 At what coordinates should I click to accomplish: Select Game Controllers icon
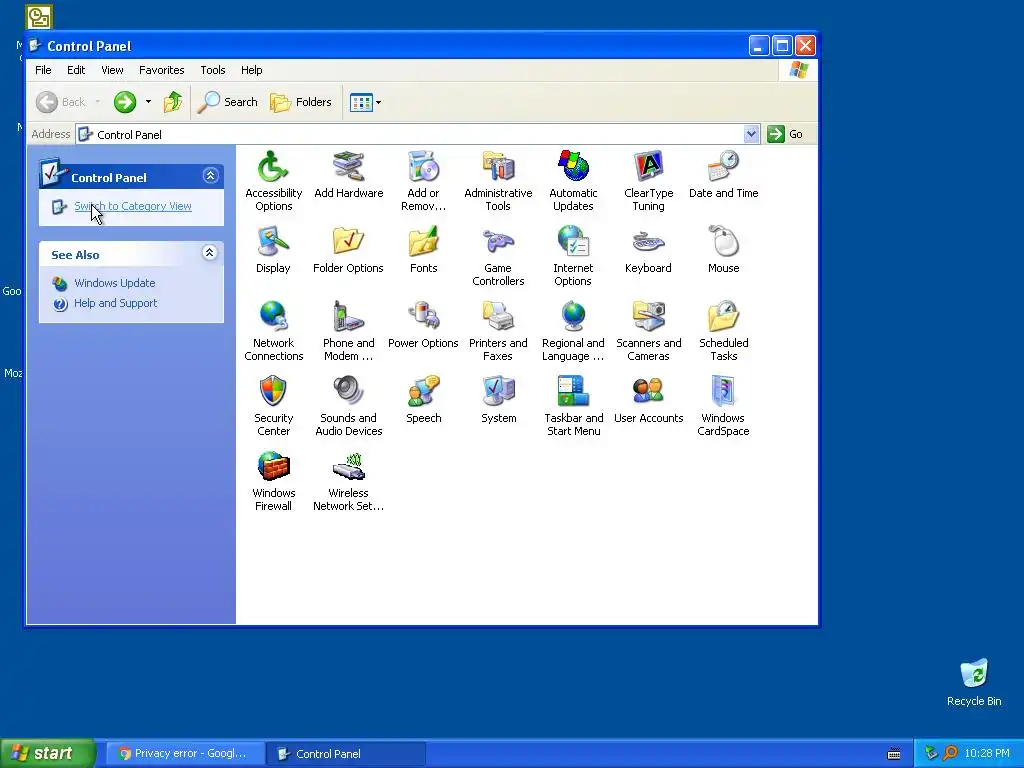[498, 242]
